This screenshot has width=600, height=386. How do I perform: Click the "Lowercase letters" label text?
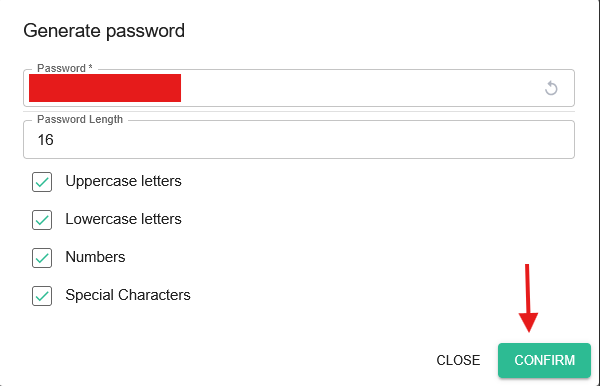point(123,219)
